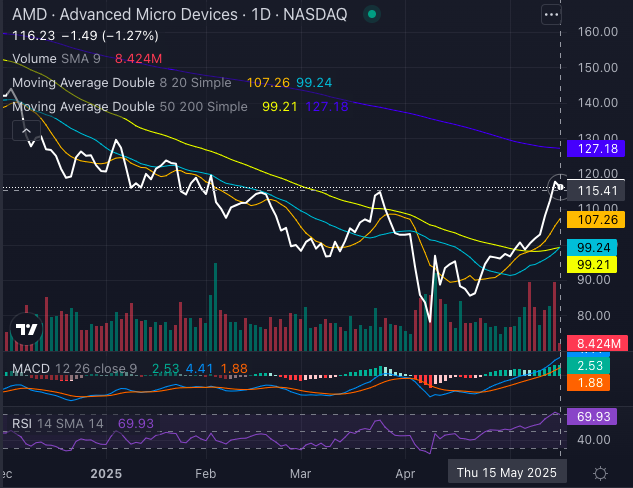Click the 69.93 purple RSI axis label

click(592, 416)
